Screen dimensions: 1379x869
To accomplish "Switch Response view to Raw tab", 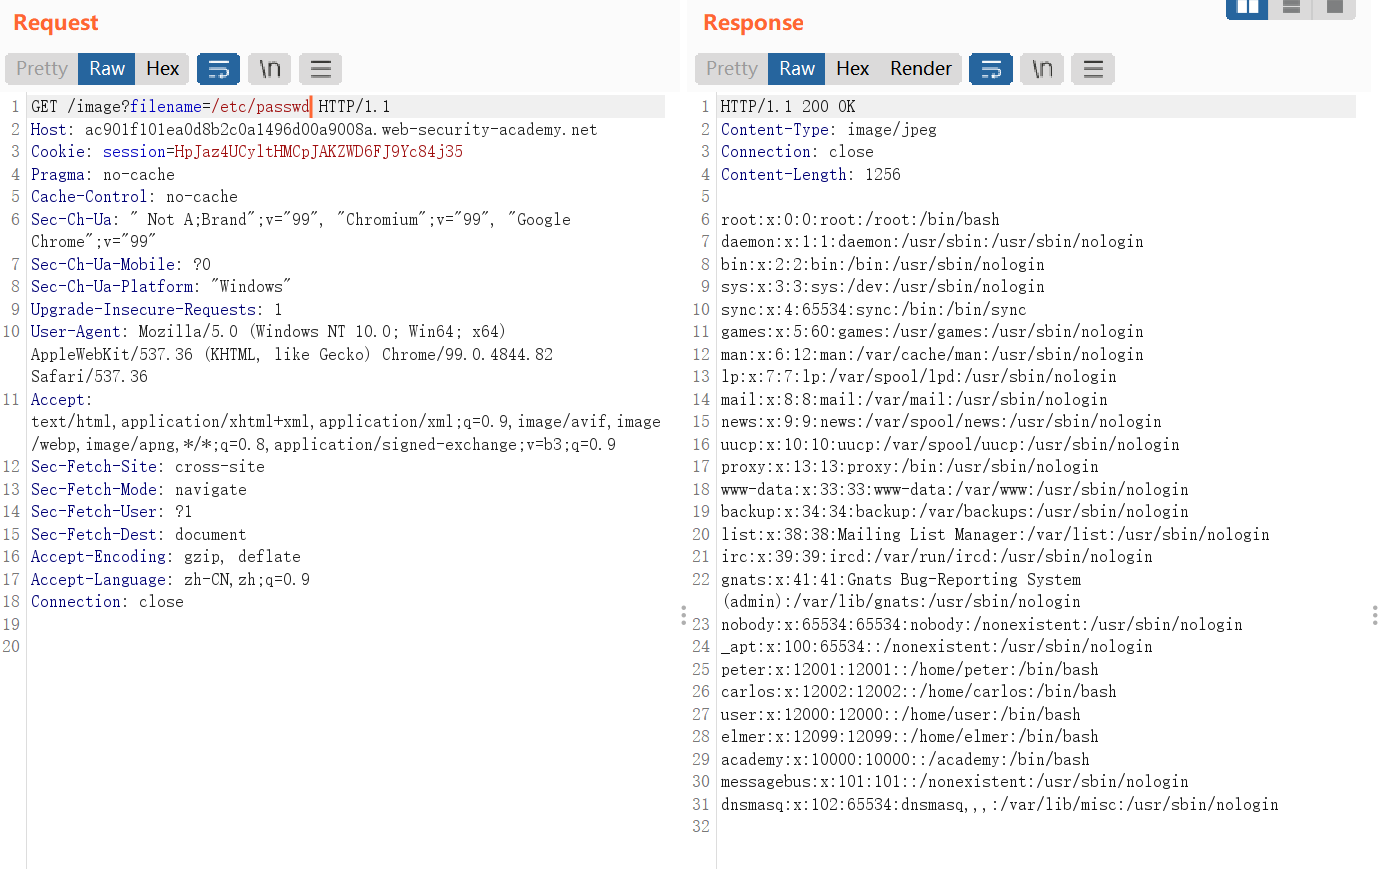I will [x=797, y=68].
